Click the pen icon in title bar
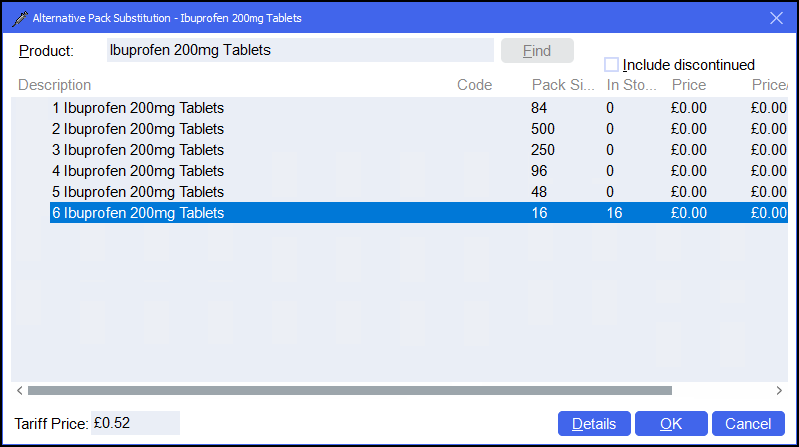 tap(19, 18)
